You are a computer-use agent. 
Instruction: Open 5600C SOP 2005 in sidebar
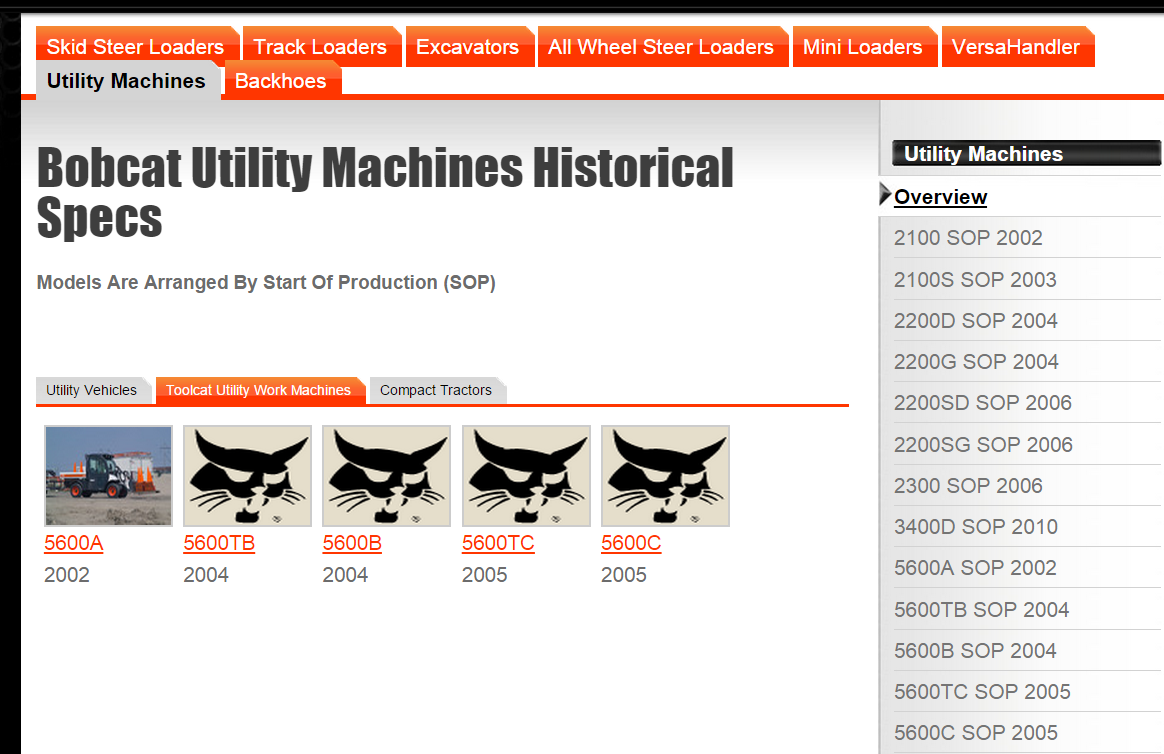[975, 732]
